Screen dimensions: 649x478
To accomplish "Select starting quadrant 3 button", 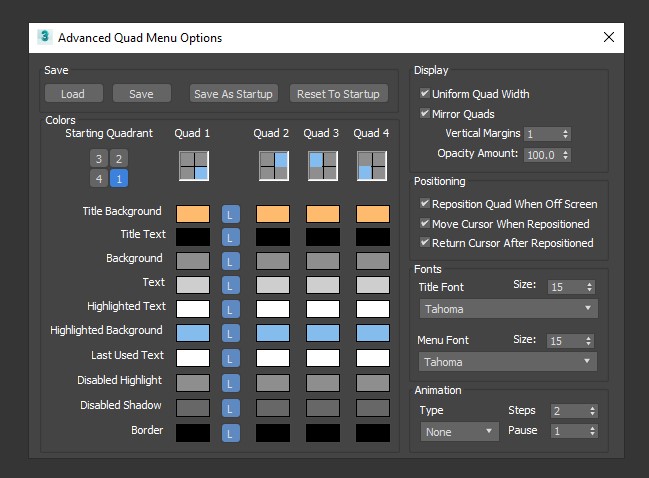I will (98, 159).
